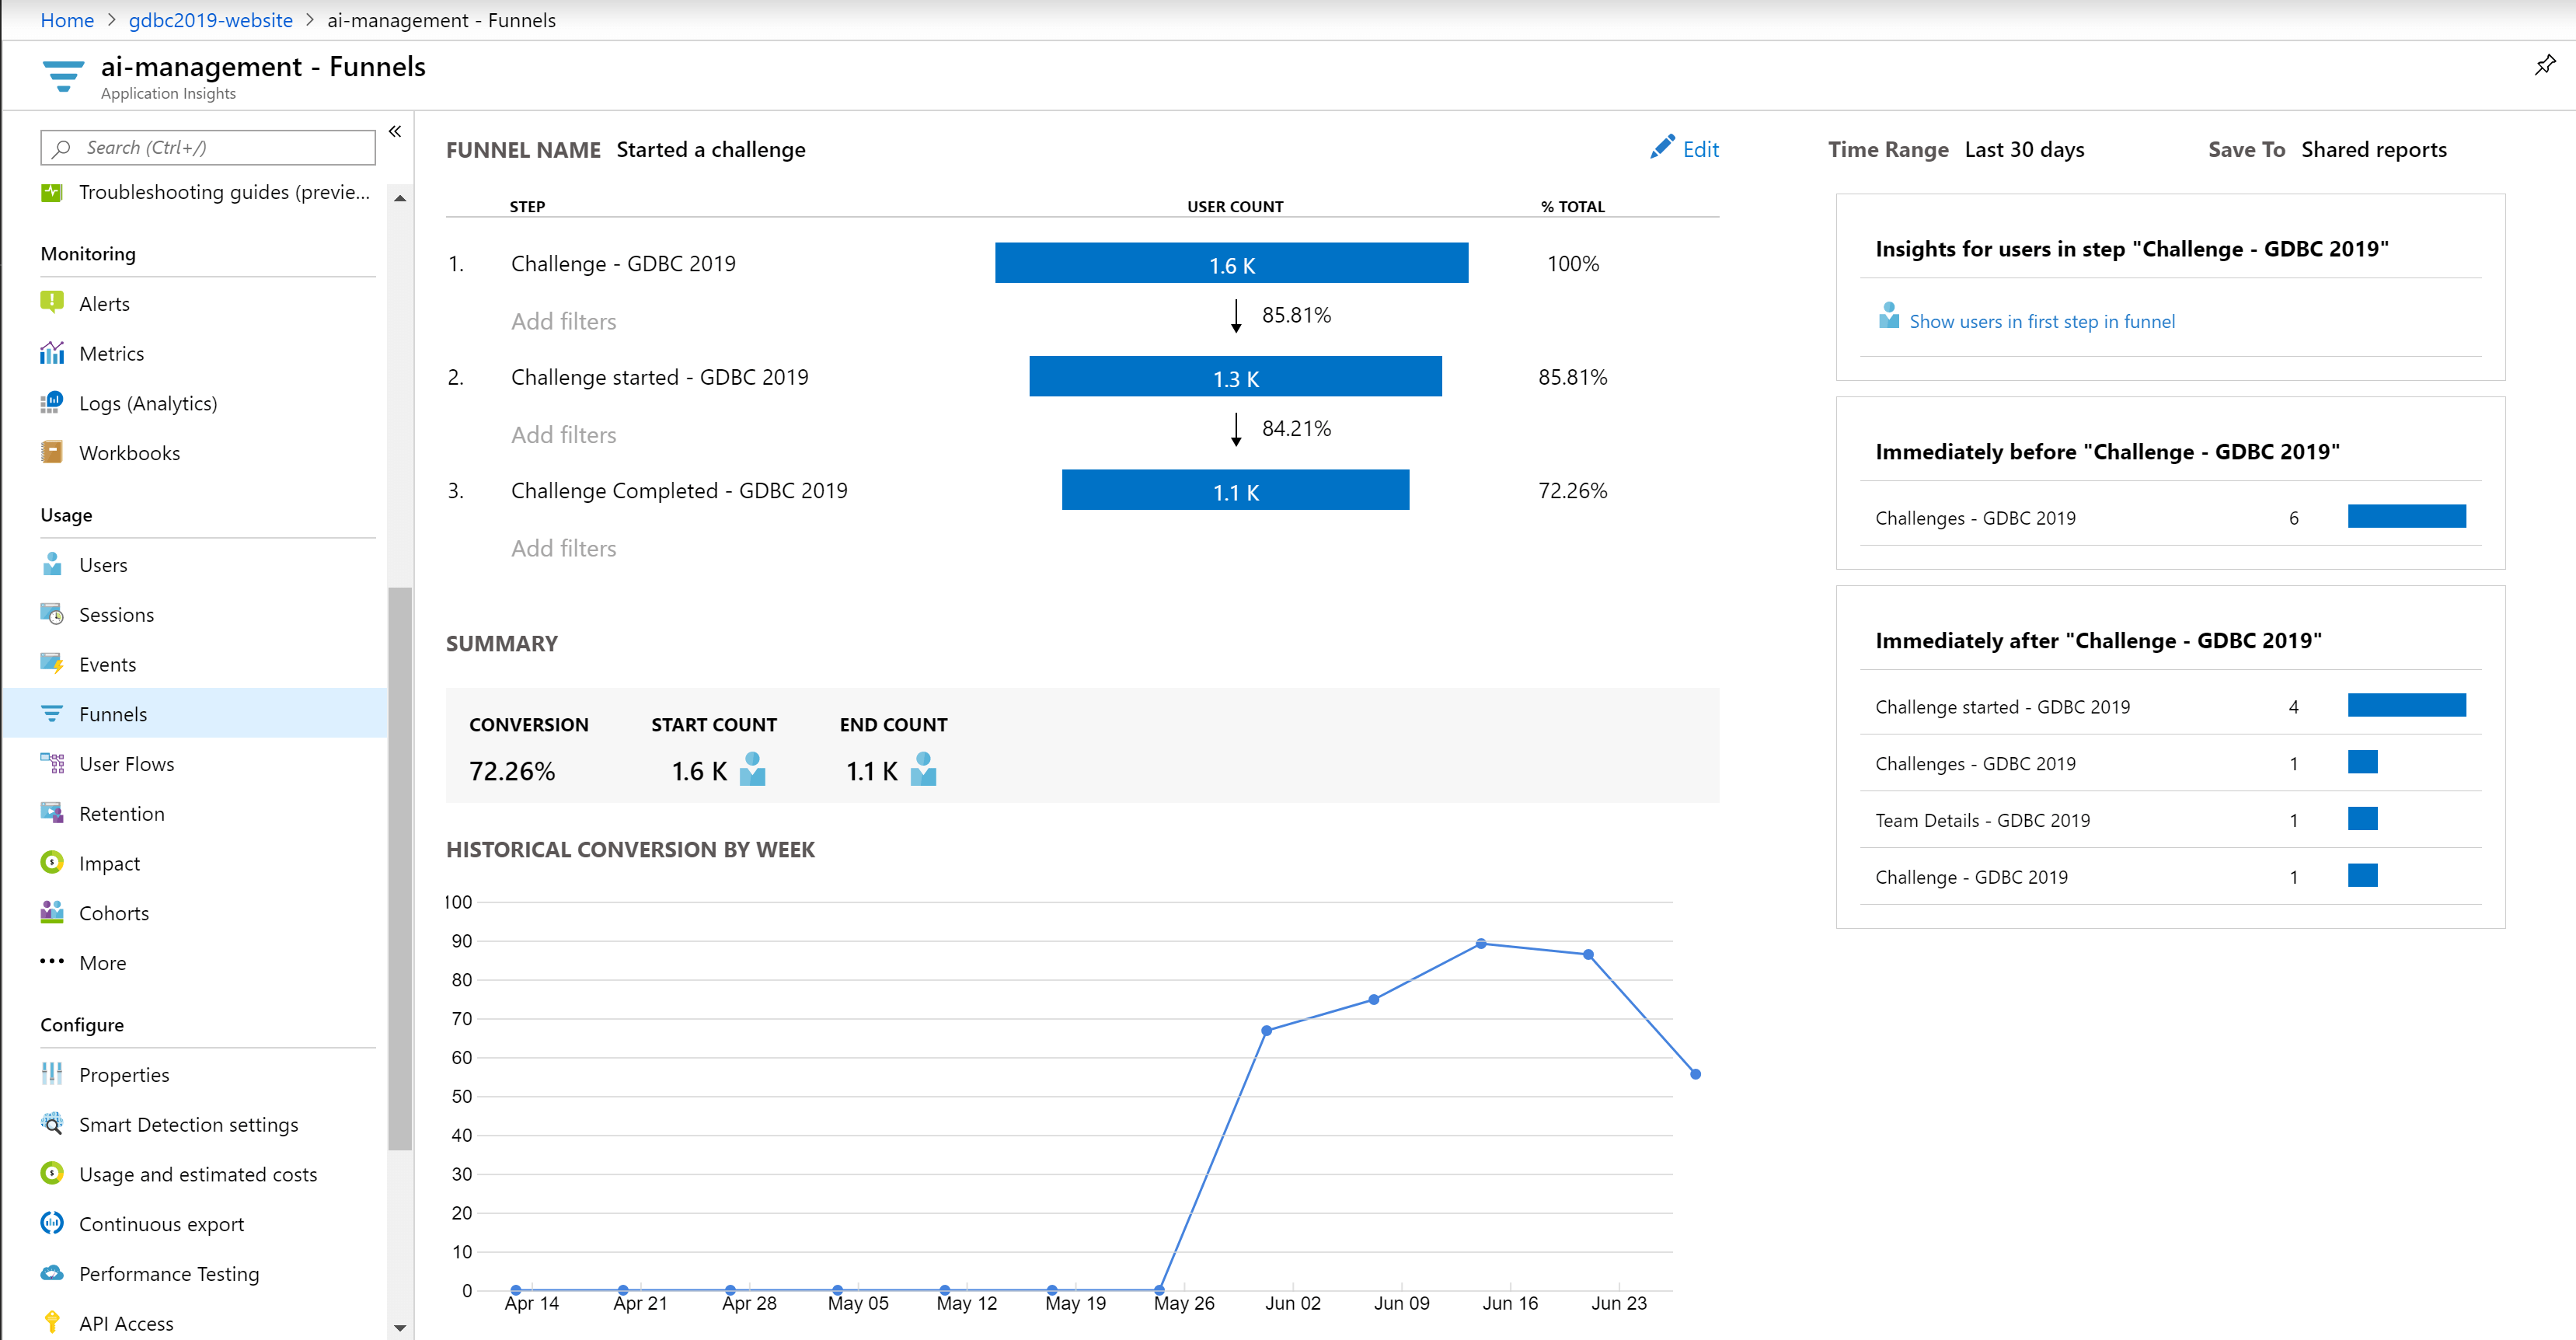Click the sidebar search input field
Viewport: 2576px width, 1340px height.
pos(225,148)
